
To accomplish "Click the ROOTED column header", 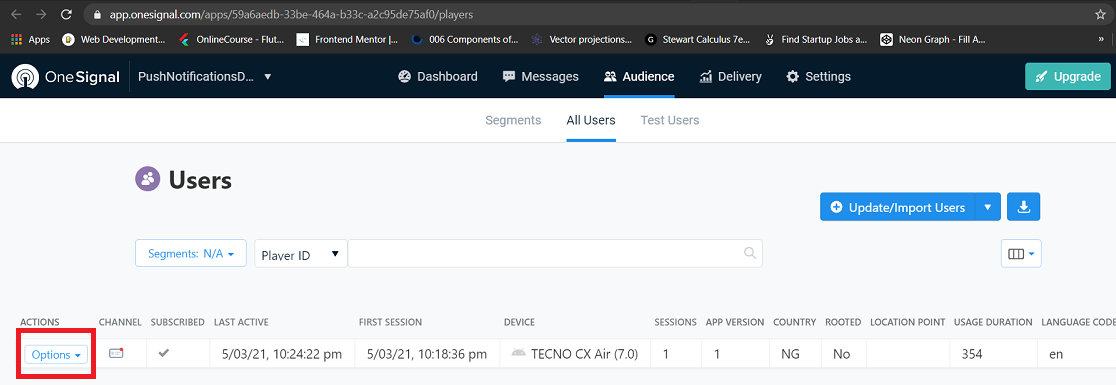I will pos(843,322).
